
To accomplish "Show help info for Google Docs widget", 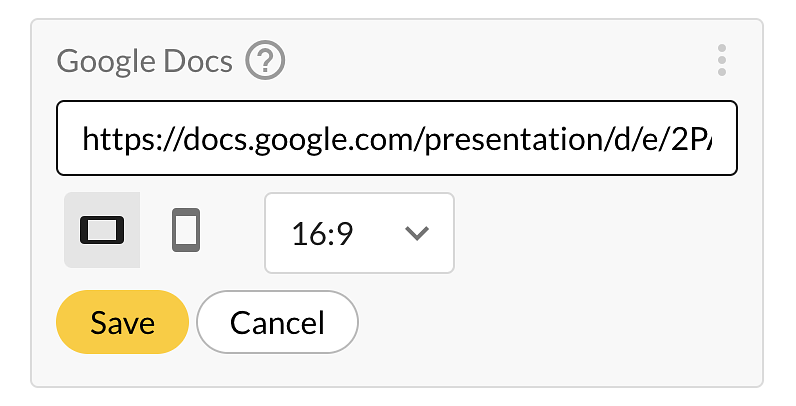I will point(265,60).
